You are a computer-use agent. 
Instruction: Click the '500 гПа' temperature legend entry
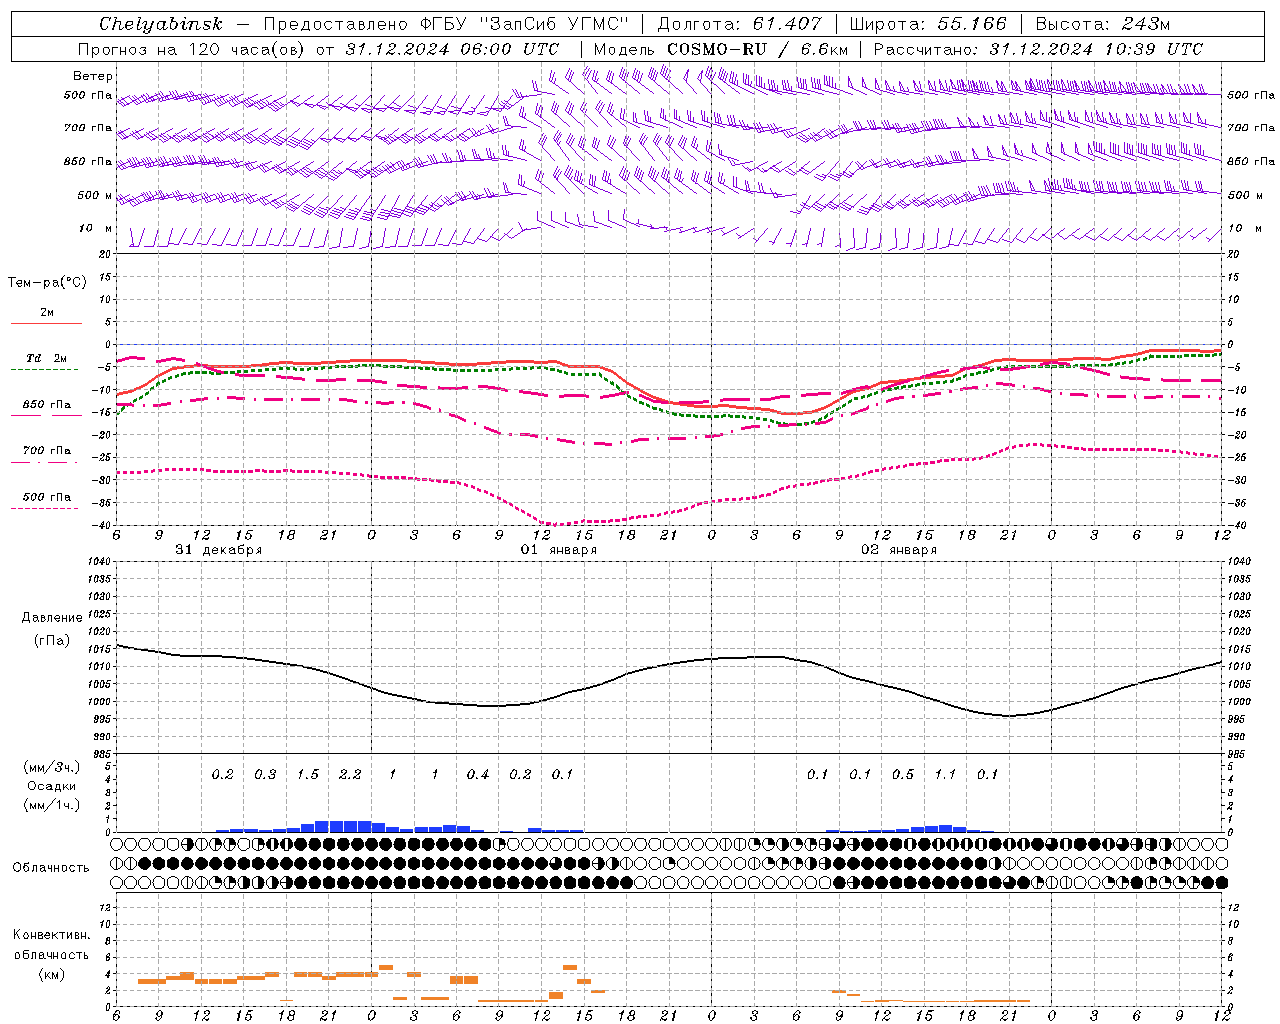(x=47, y=497)
